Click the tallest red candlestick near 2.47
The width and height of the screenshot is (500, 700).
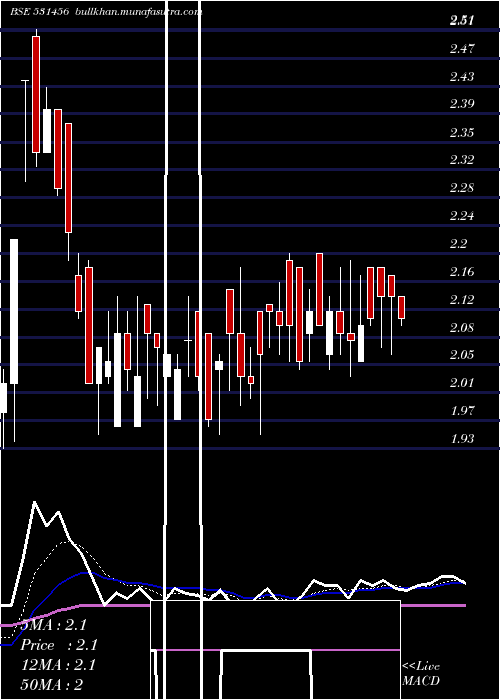(x=36, y=95)
